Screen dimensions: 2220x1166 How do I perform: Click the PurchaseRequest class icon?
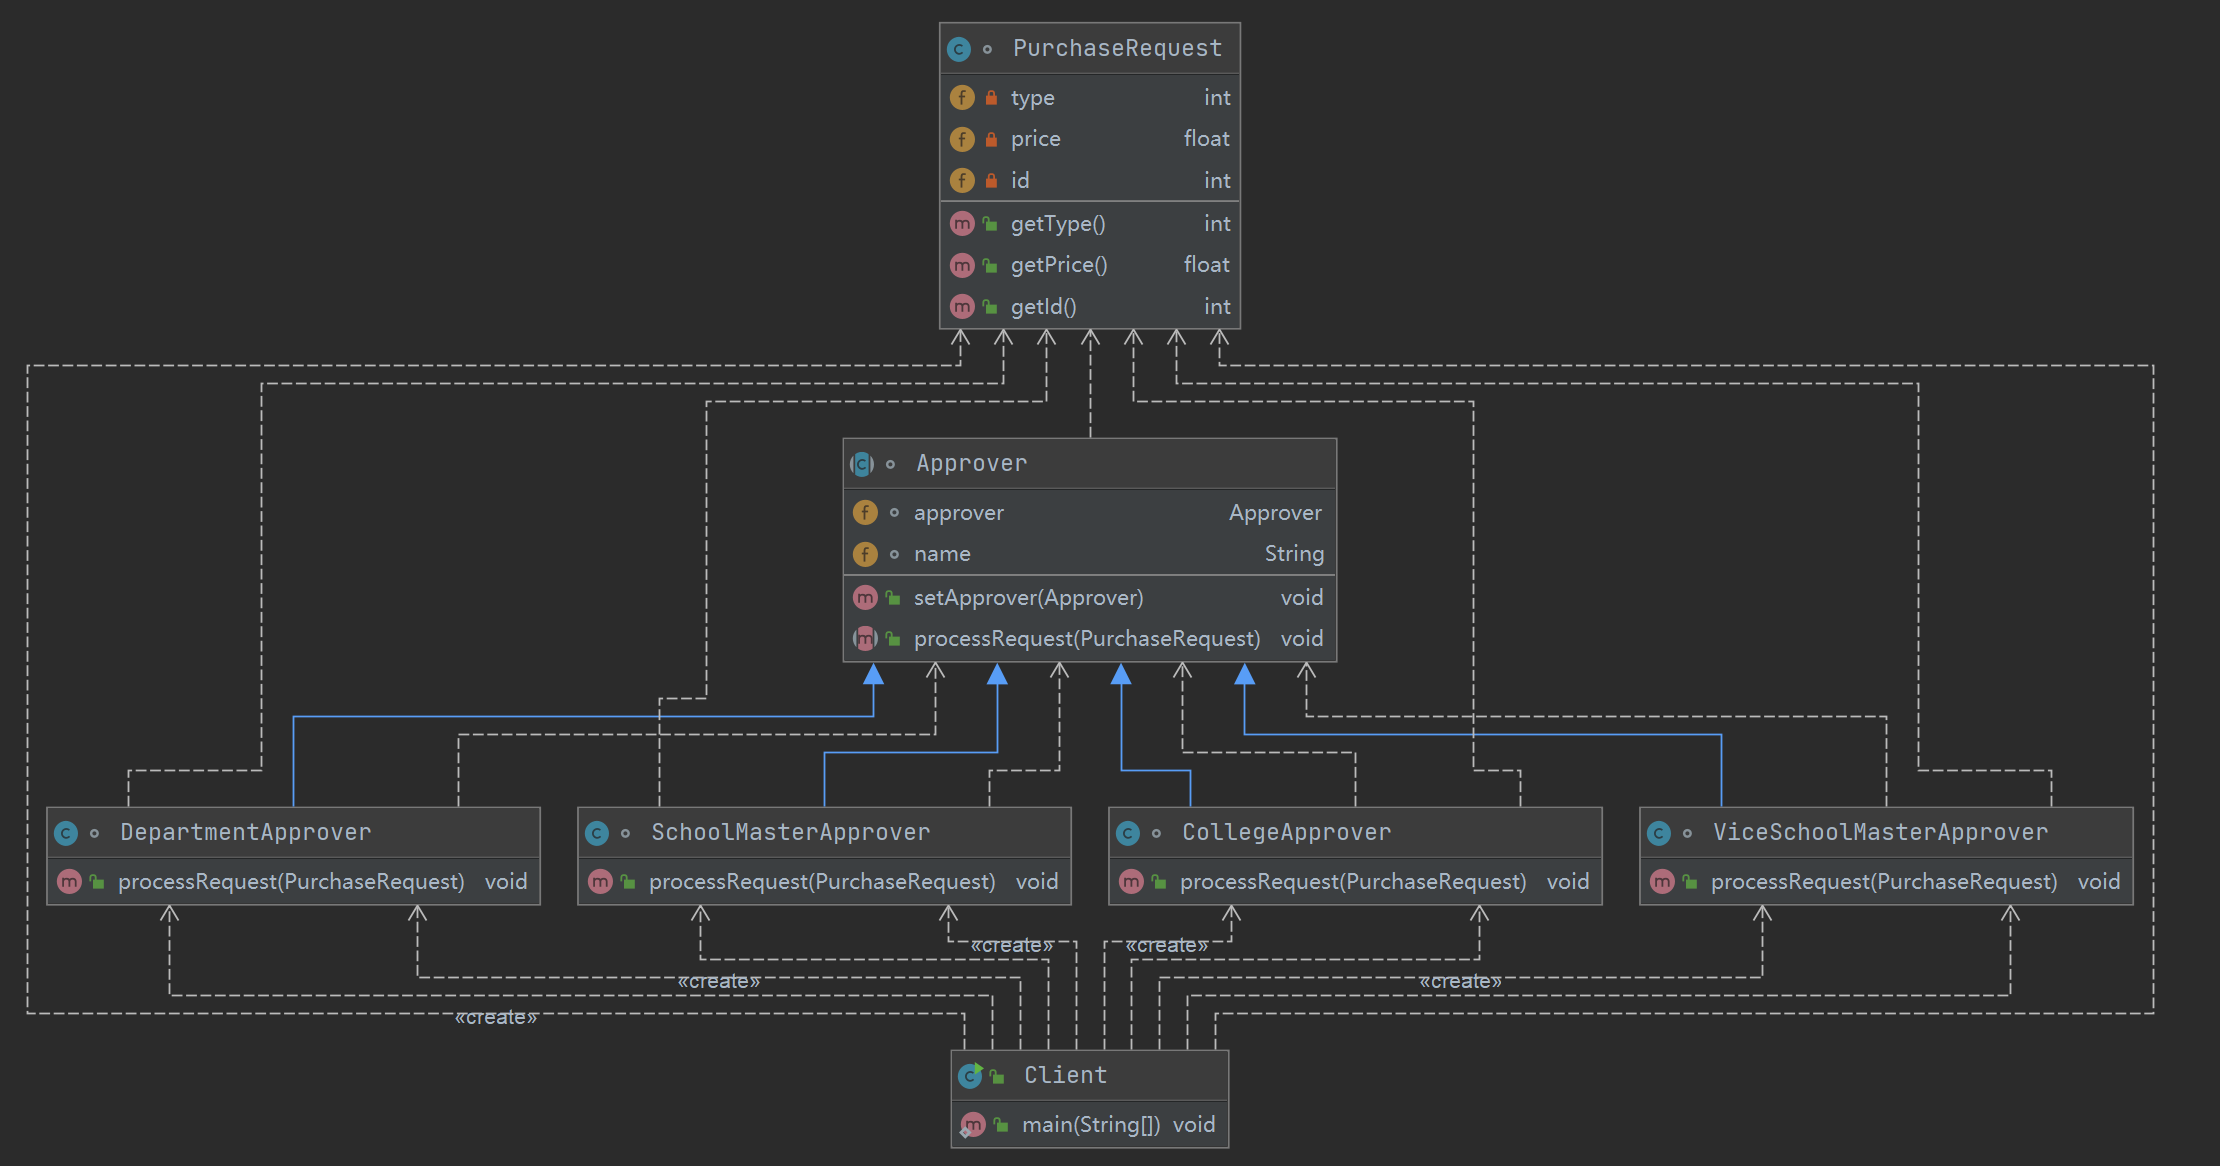tap(958, 49)
